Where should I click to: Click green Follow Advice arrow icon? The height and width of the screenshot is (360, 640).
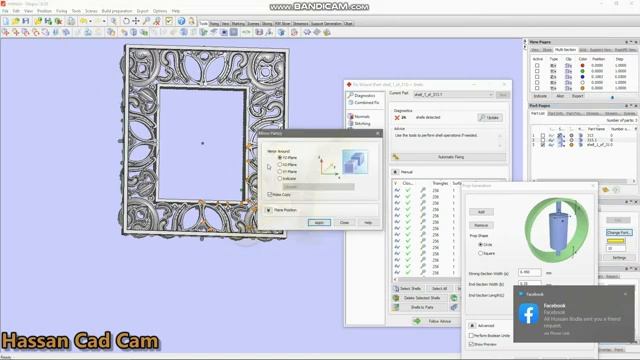[x=416, y=321]
